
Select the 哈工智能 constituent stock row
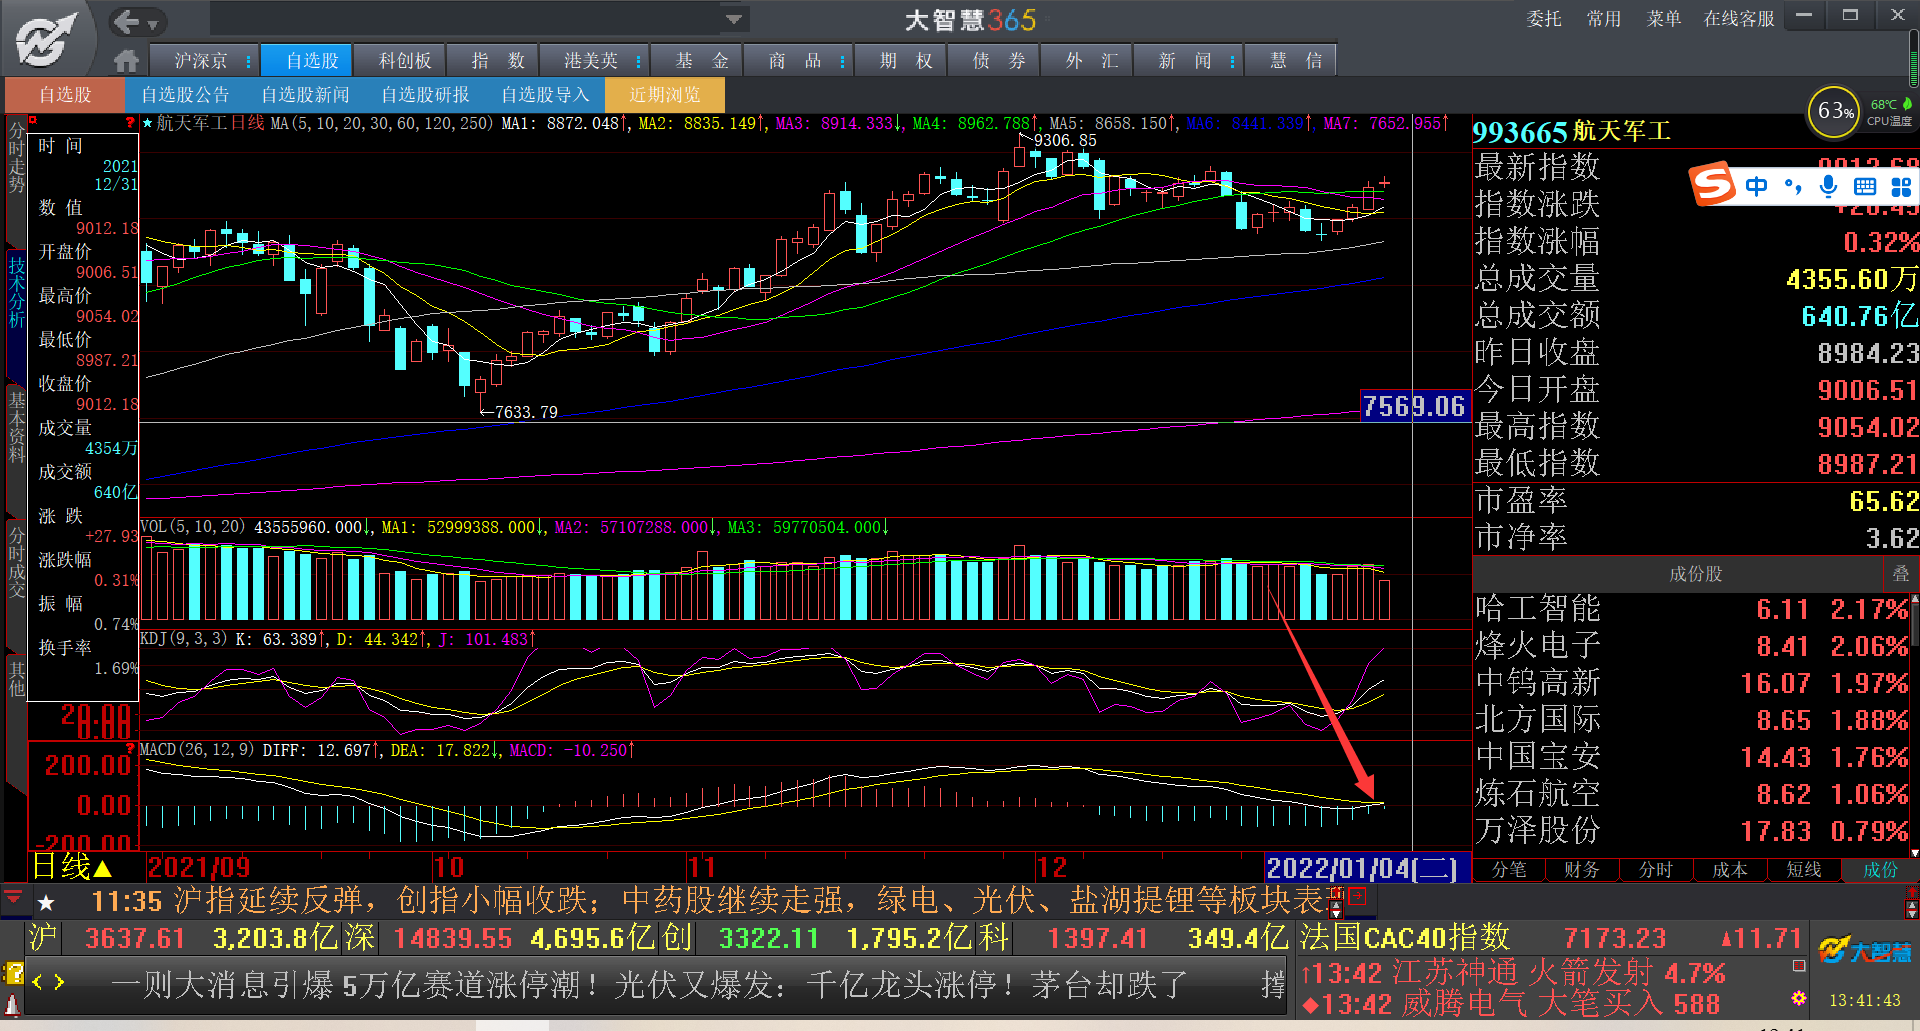(1692, 609)
